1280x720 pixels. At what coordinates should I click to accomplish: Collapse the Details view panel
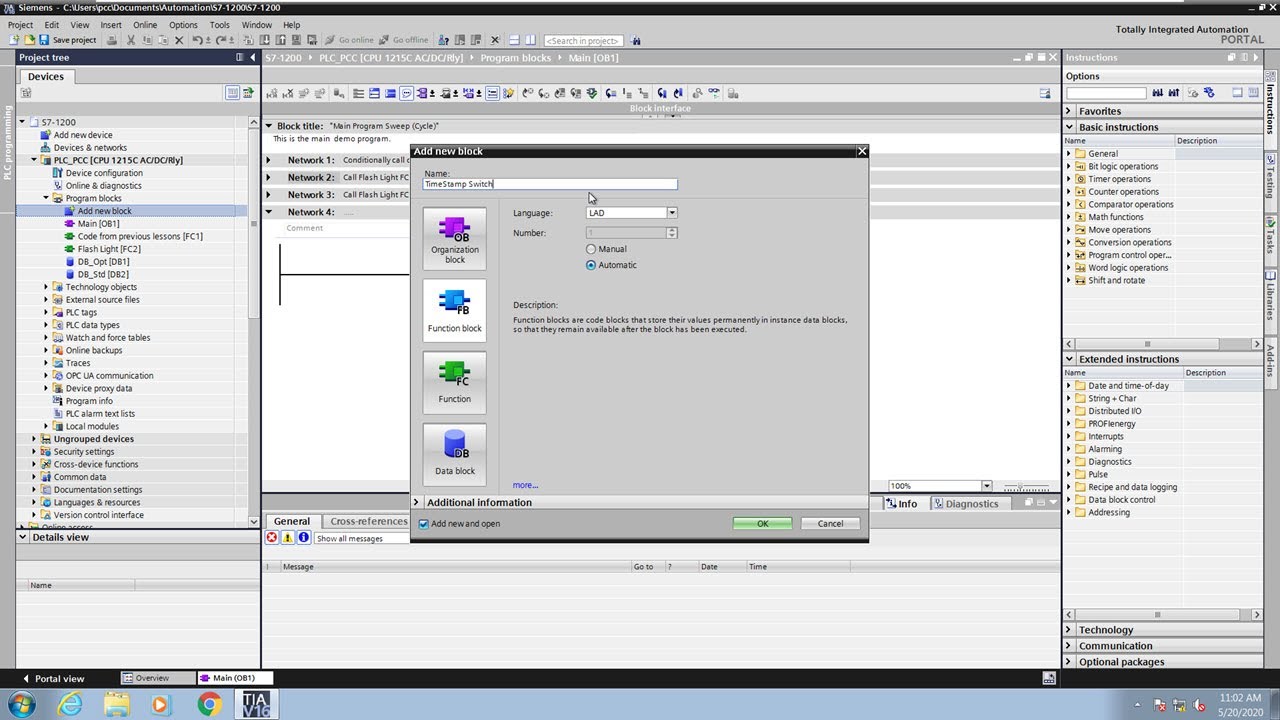pyautogui.click(x=23, y=537)
